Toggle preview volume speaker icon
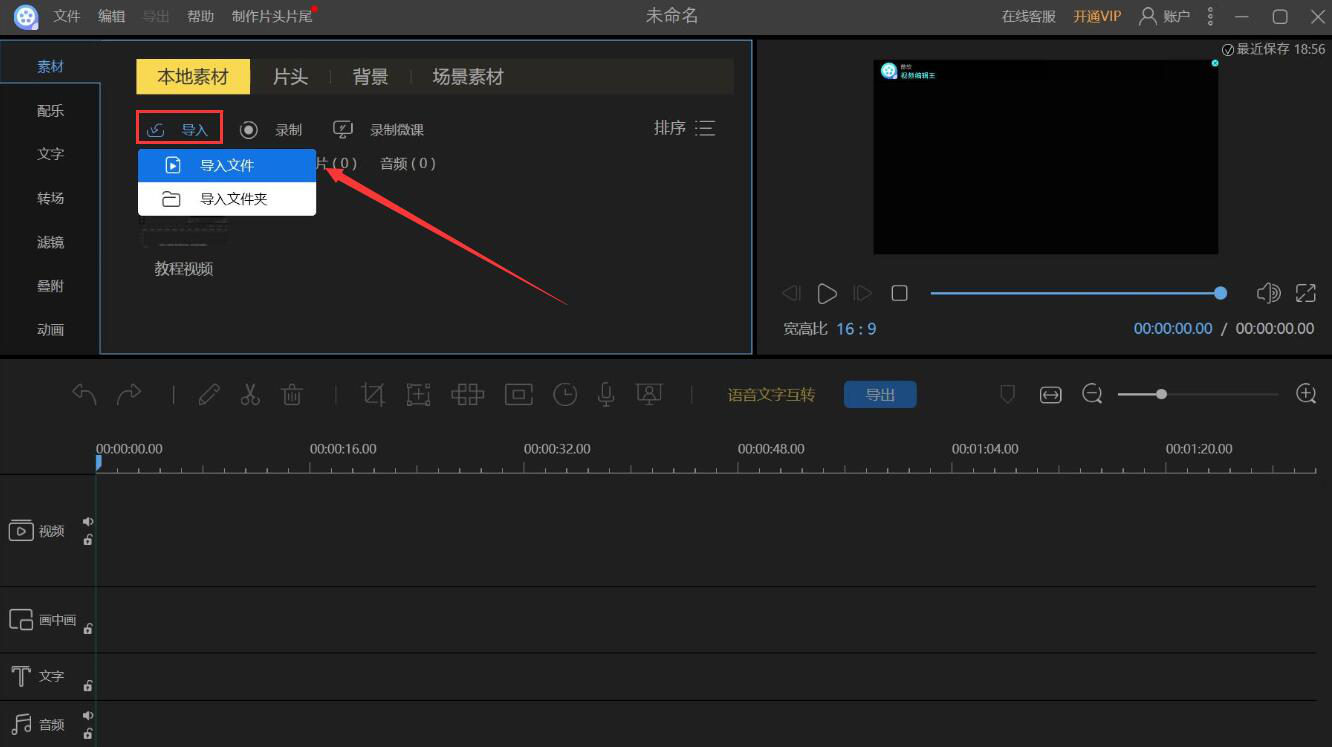1332x747 pixels. [x=1268, y=293]
